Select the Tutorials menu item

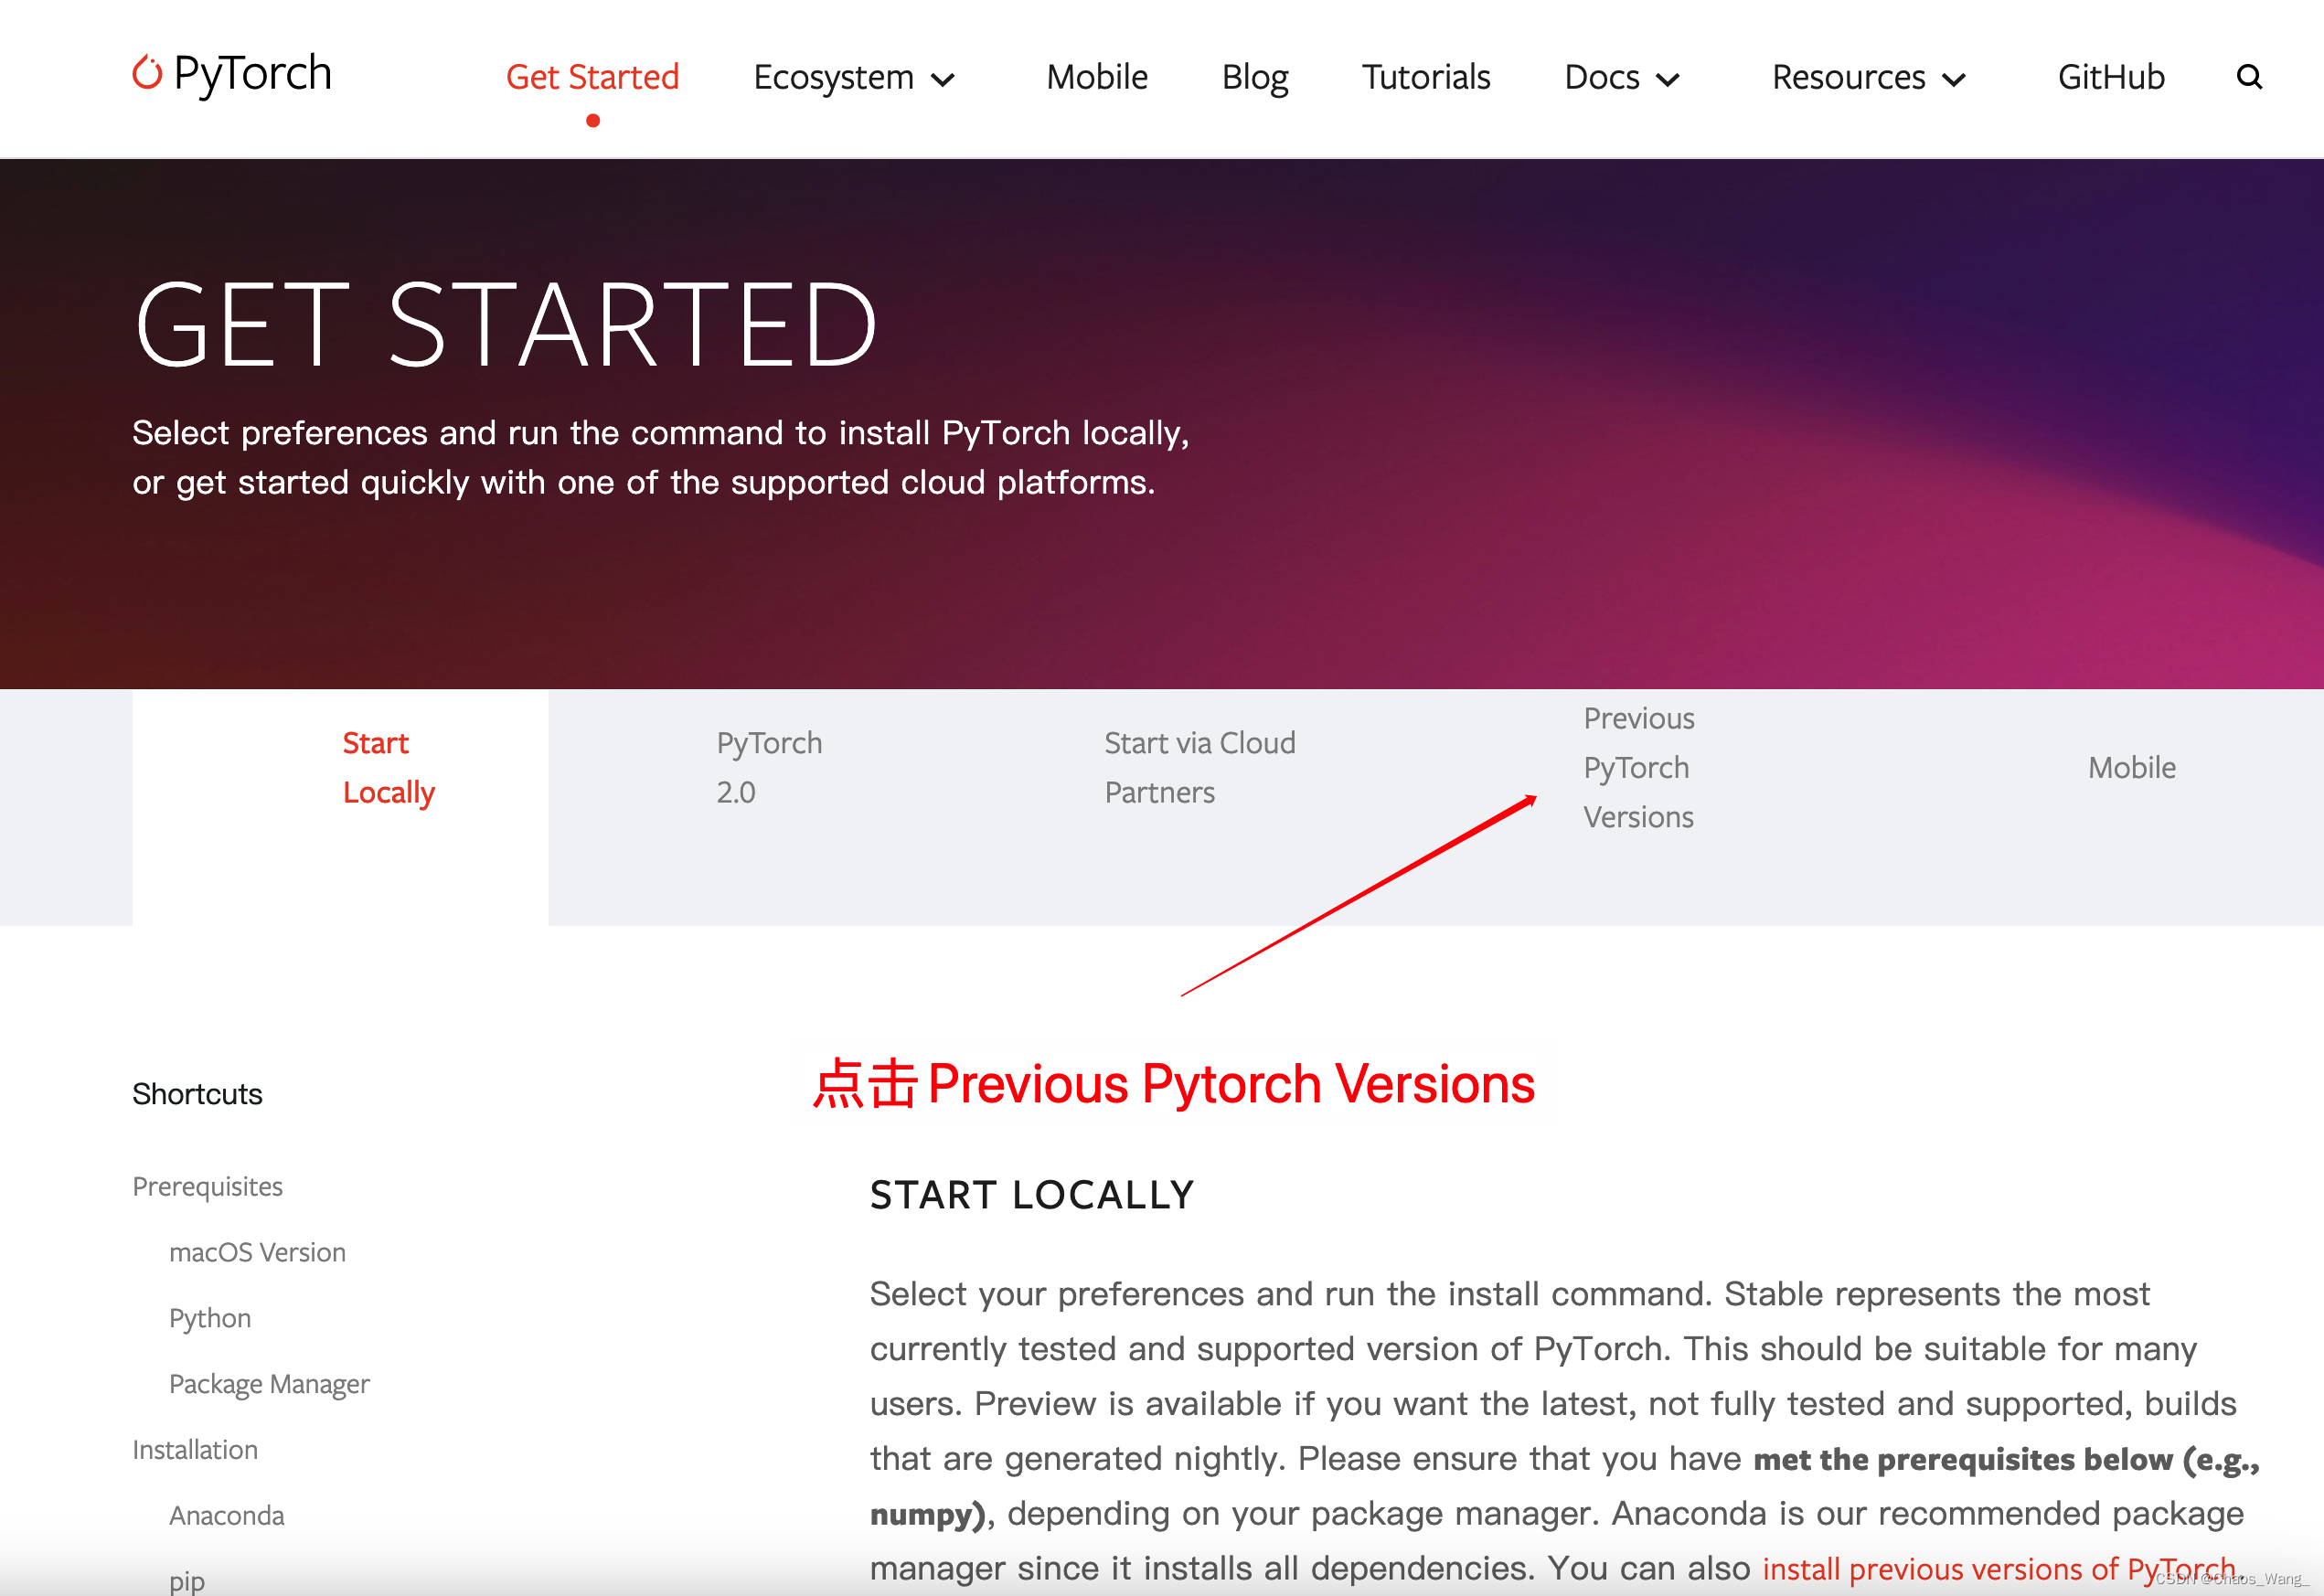pyautogui.click(x=1425, y=76)
